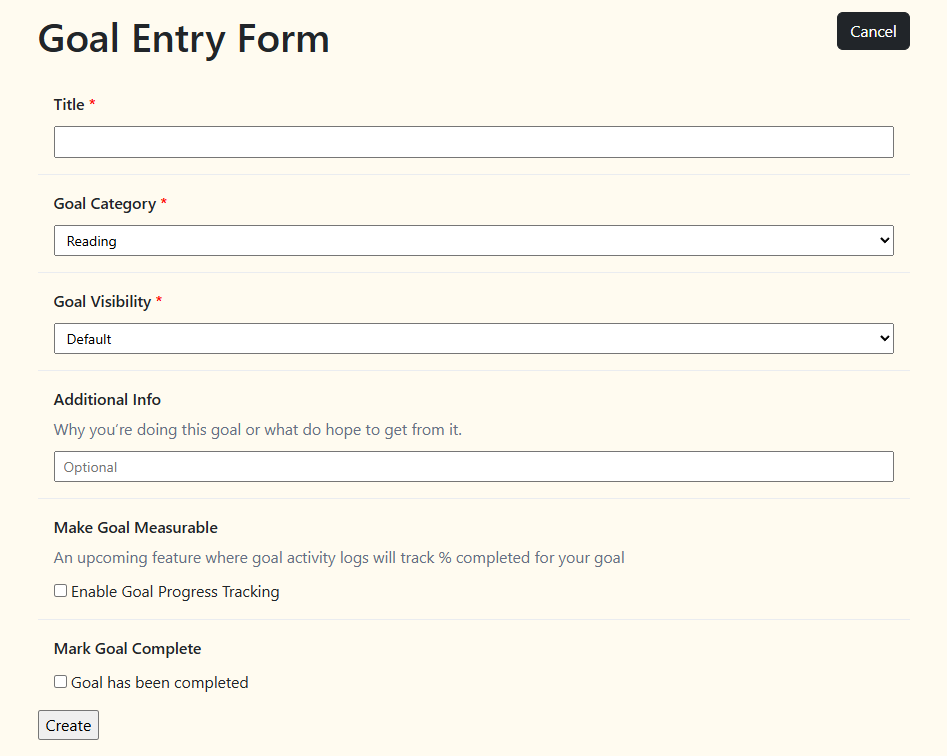The height and width of the screenshot is (756, 947).
Task: Submit the form with Create button
Action: click(68, 725)
